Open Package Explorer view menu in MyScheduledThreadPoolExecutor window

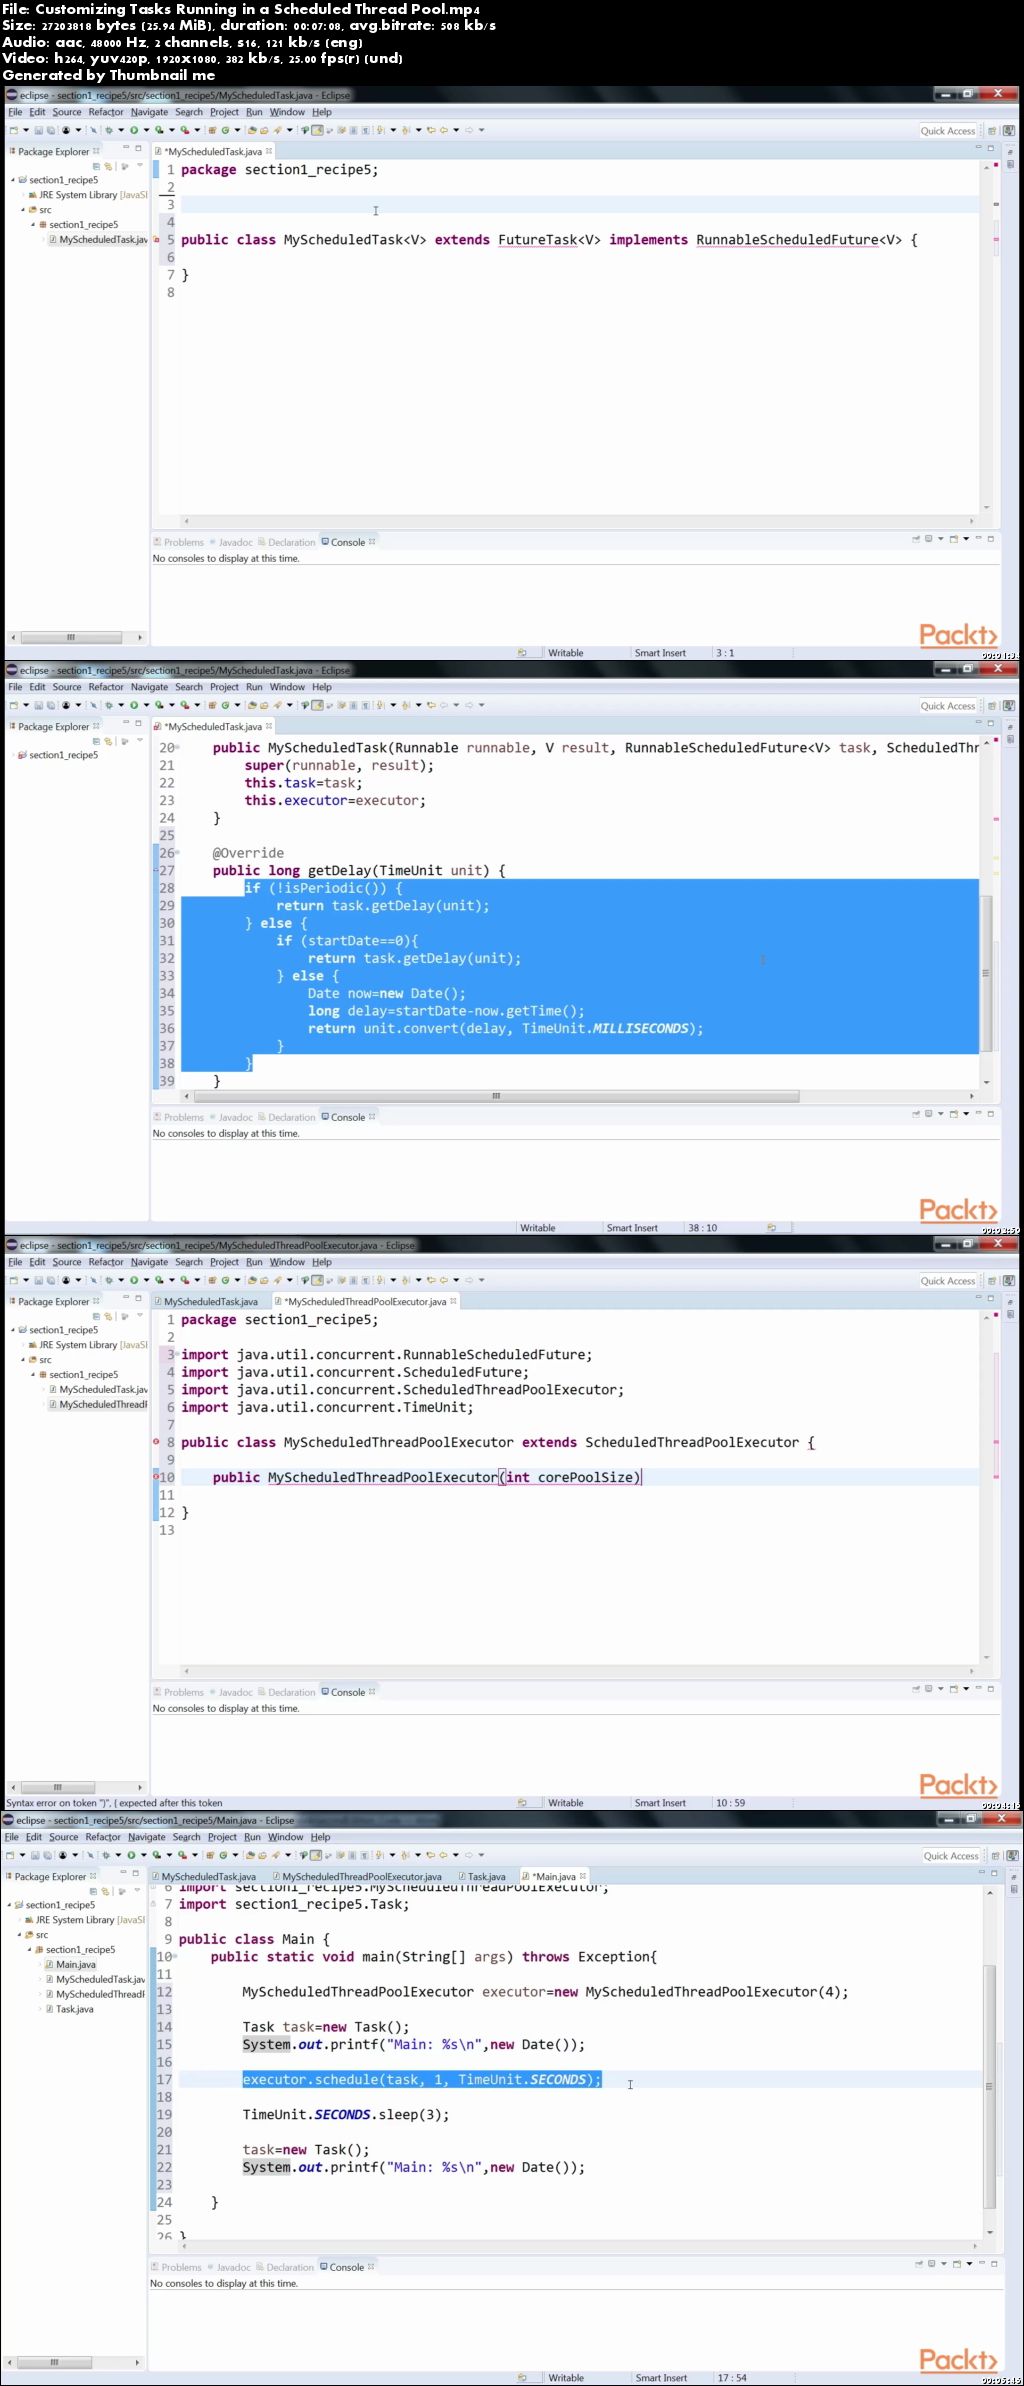140,1316
